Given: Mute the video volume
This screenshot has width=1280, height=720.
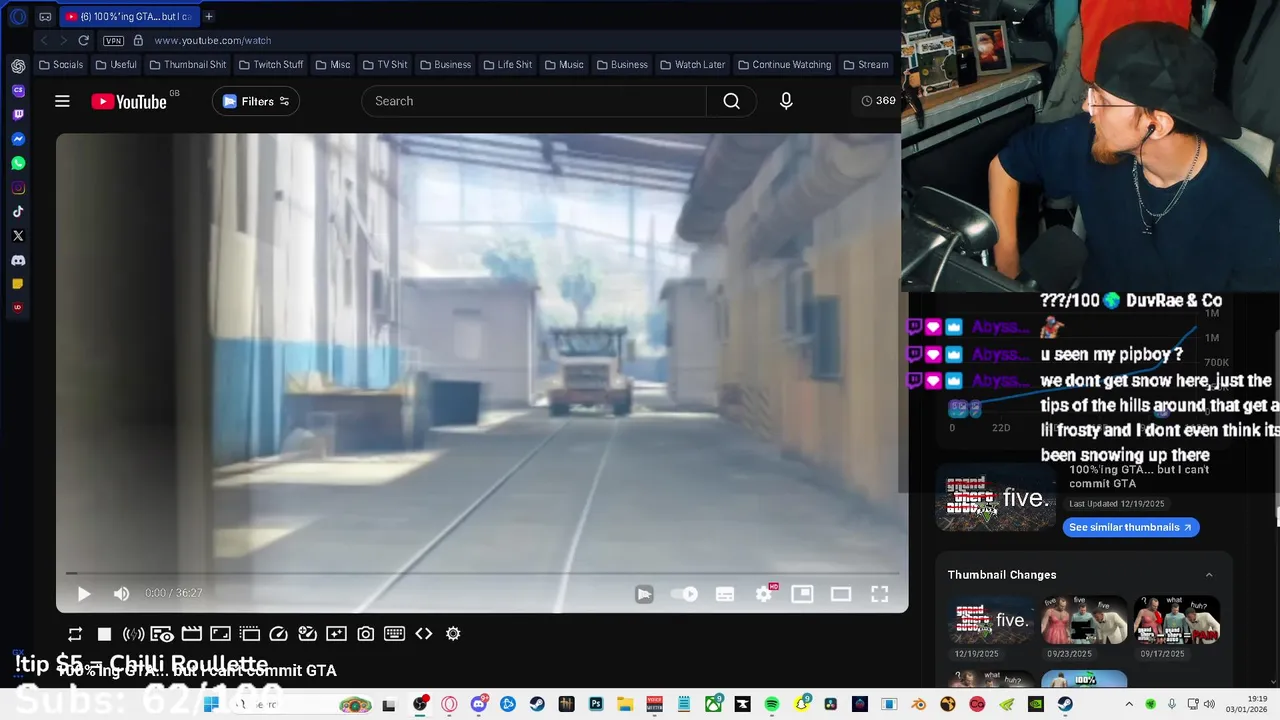Looking at the screenshot, I should (121, 594).
